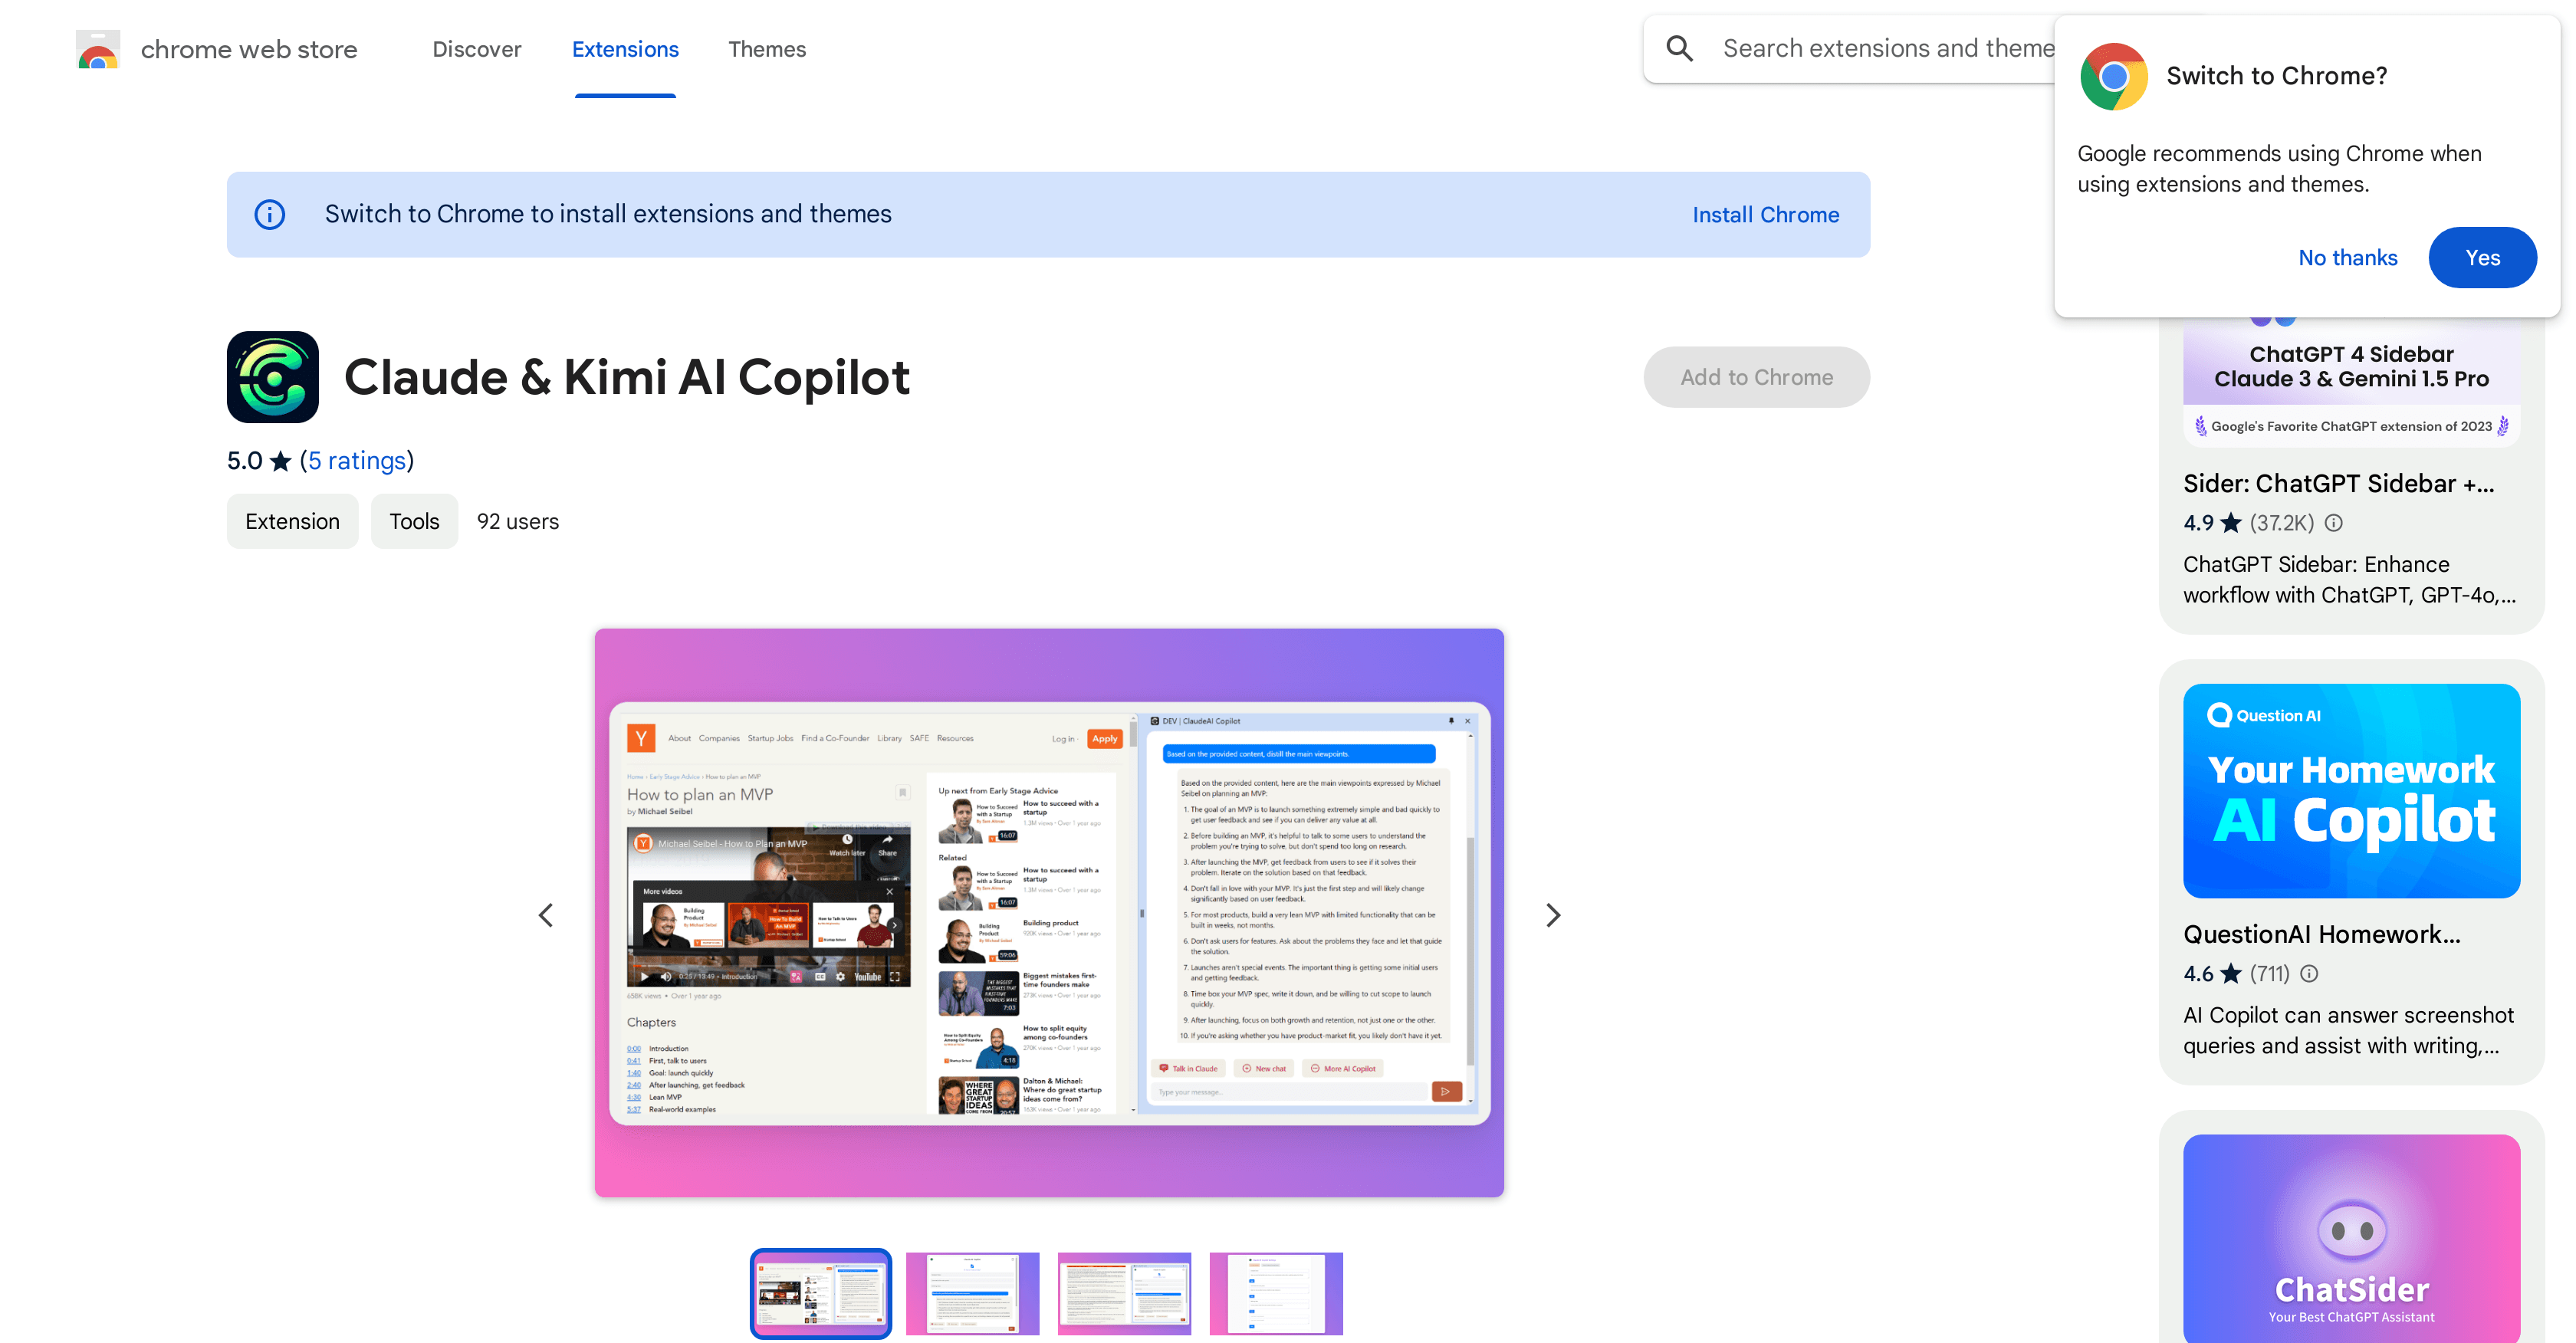Go to previous screenshot with left arrow
Image resolution: width=2576 pixels, height=1343 pixels.
click(x=546, y=915)
